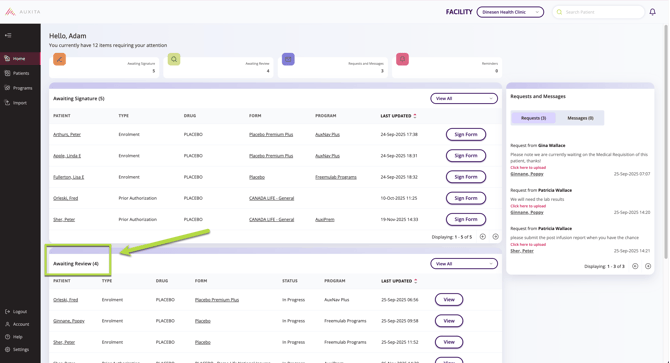This screenshot has height=363, width=670.
Task: Open the notifications bell in the header
Action: tap(652, 12)
